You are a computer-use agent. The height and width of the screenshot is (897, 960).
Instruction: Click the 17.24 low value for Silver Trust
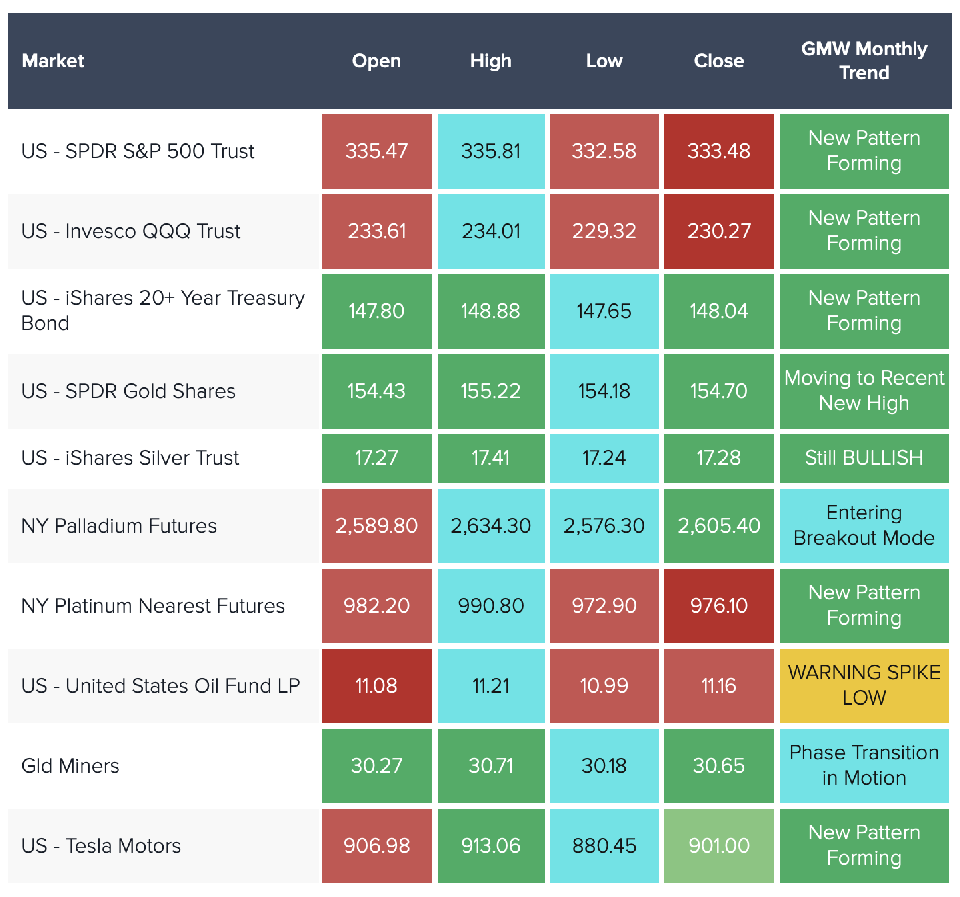tap(604, 458)
